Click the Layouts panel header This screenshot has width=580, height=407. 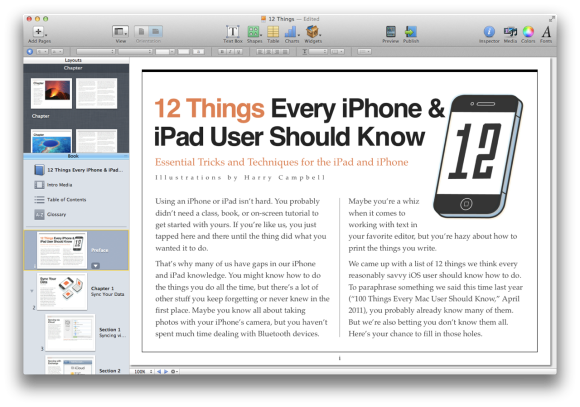click(x=76, y=60)
